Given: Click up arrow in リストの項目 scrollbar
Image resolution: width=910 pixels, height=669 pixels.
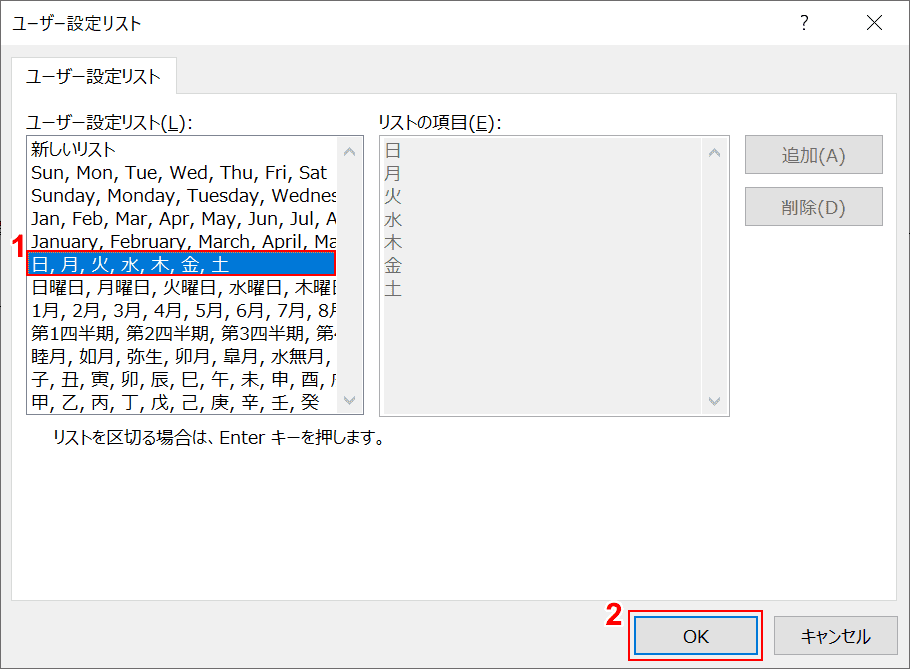Looking at the screenshot, I should tap(714, 153).
